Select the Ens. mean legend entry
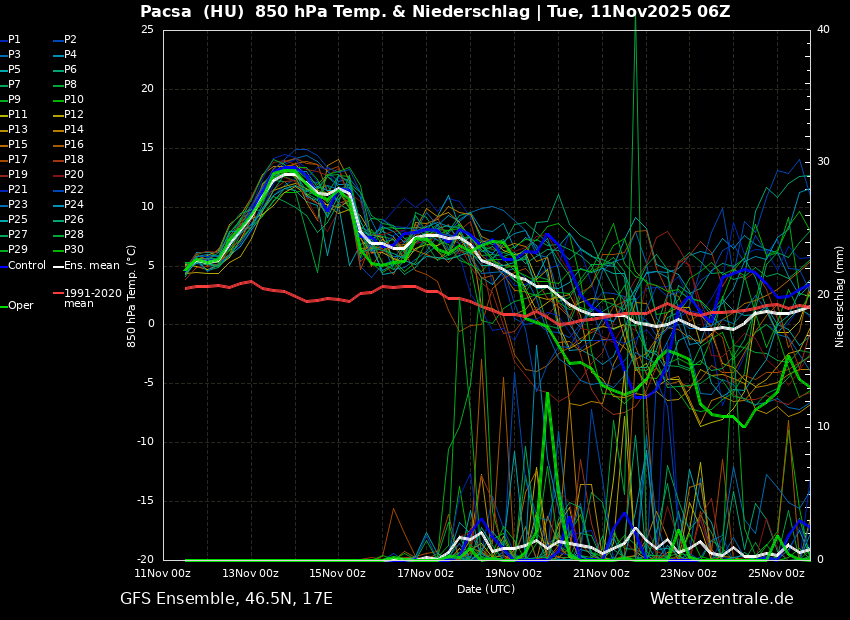850x620 pixels. click(x=91, y=266)
